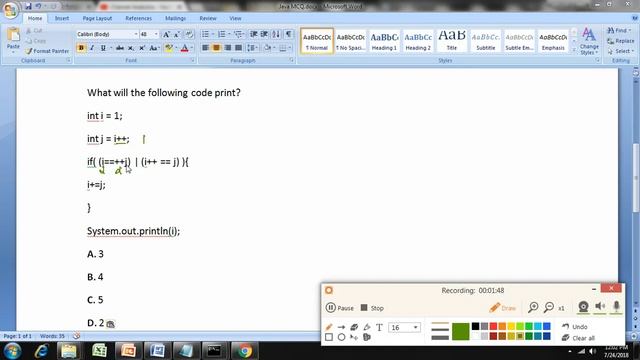The image size is (640, 360).
Task: Click the Format Painter tool
Action: (x=47, y=51)
